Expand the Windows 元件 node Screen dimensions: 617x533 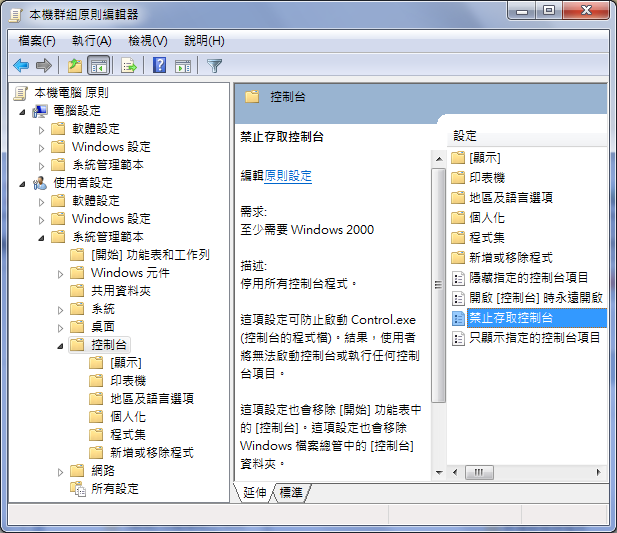click(60, 274)
